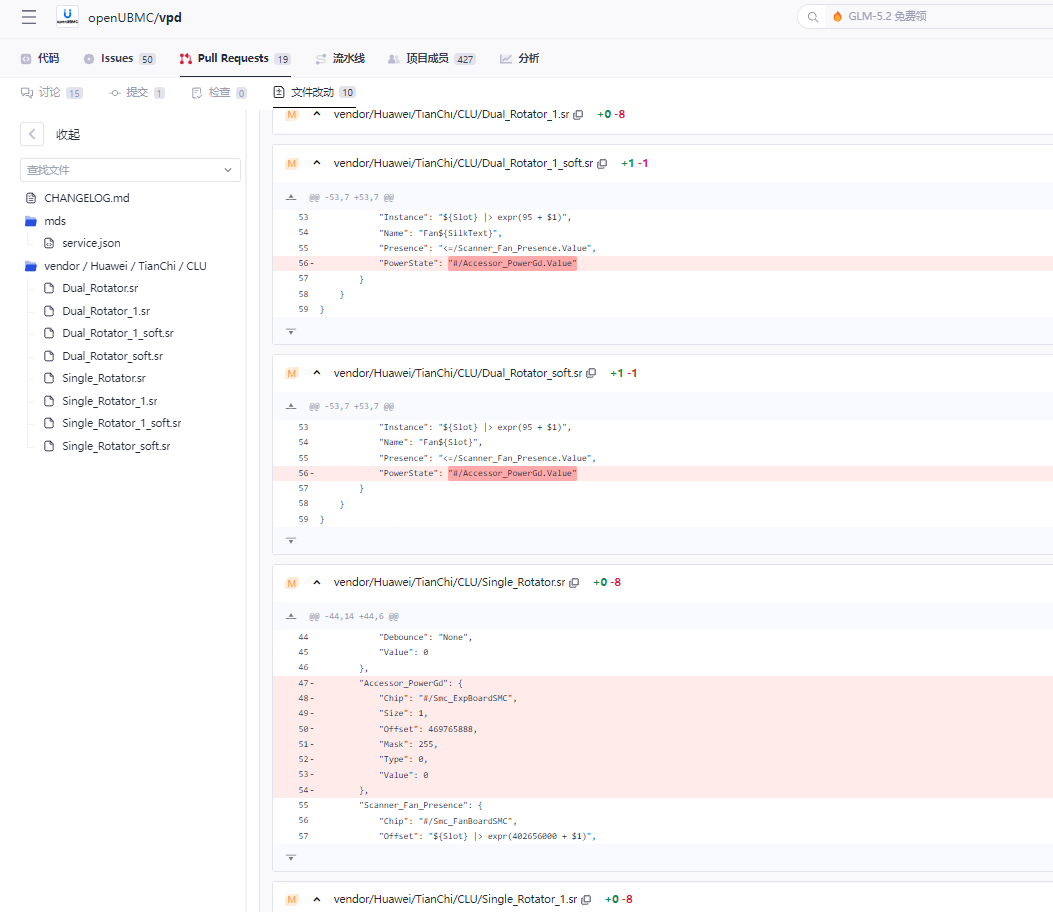Expand lines above in Dual_Rotator_soft.sr diff
Screen dimensions: 1053x912
(291, 406)
